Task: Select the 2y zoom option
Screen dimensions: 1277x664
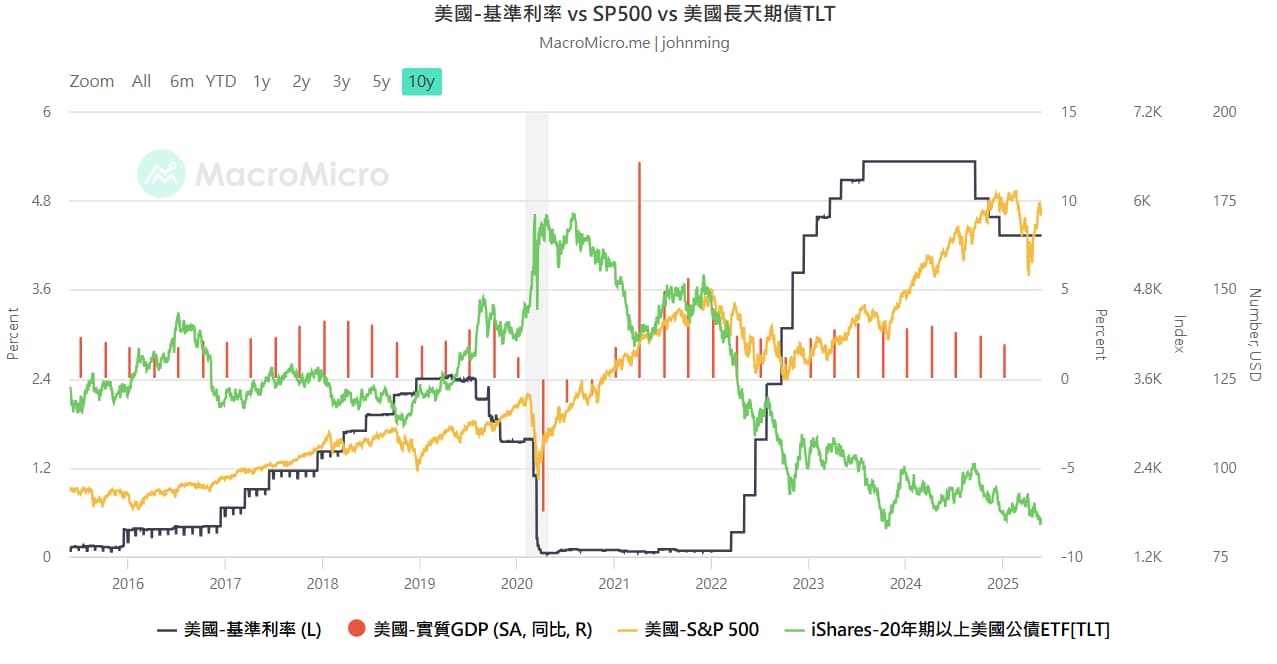Action: tap(301, 82)
